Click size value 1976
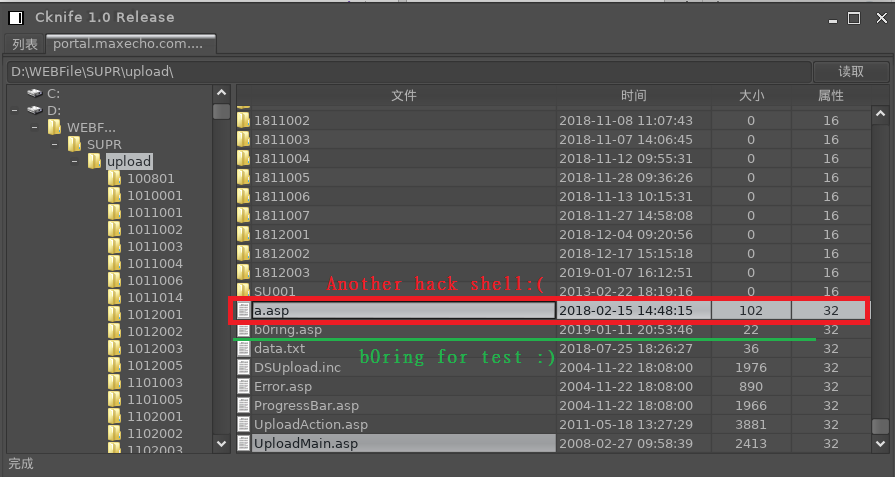895x477 pixels. coord(751,367)
